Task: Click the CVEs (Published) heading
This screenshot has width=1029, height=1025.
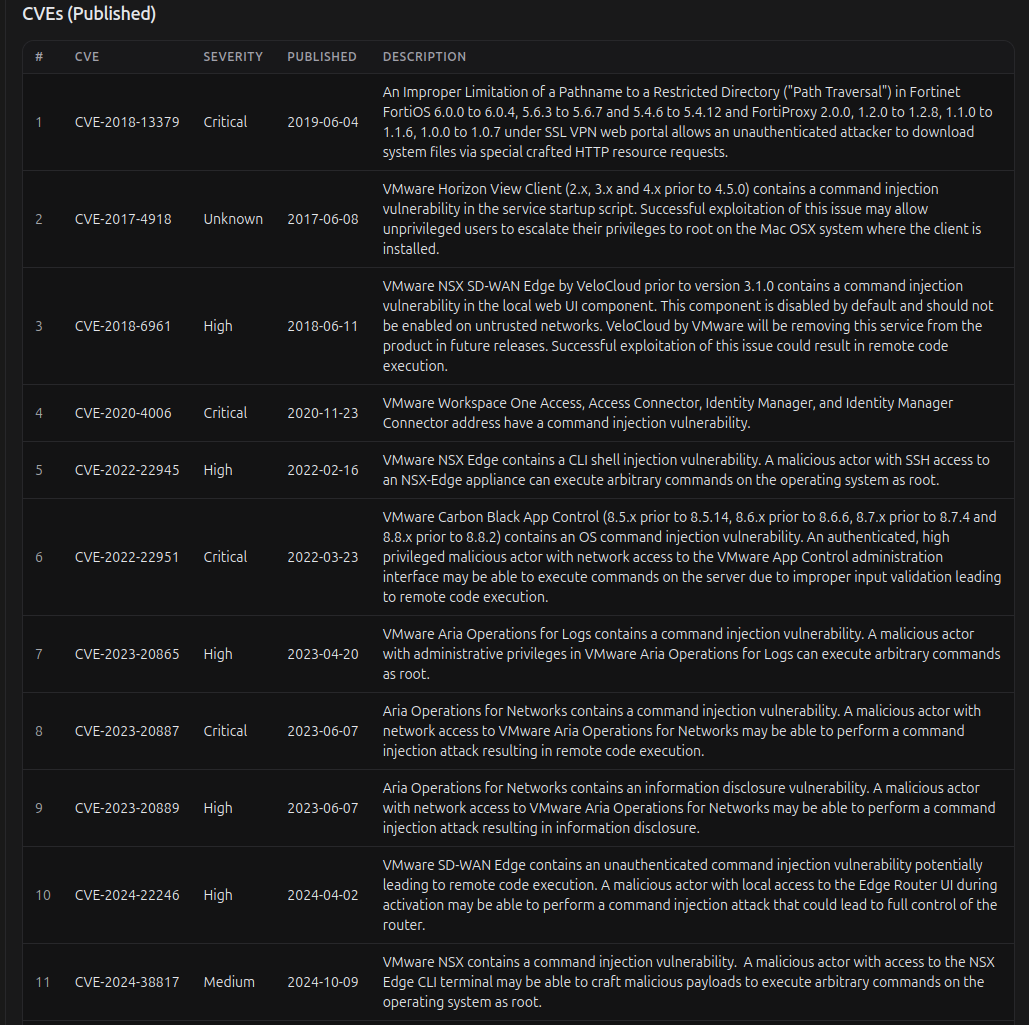Action: (89, 14)
